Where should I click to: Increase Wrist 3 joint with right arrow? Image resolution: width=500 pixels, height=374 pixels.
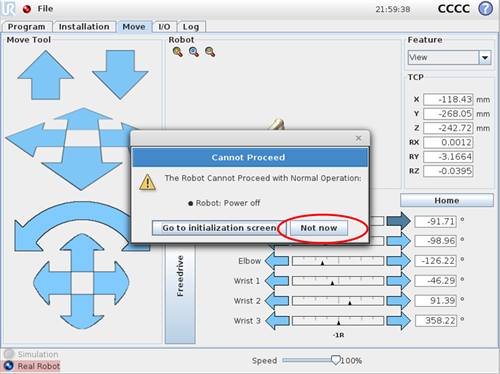click(x=399, y=321)
